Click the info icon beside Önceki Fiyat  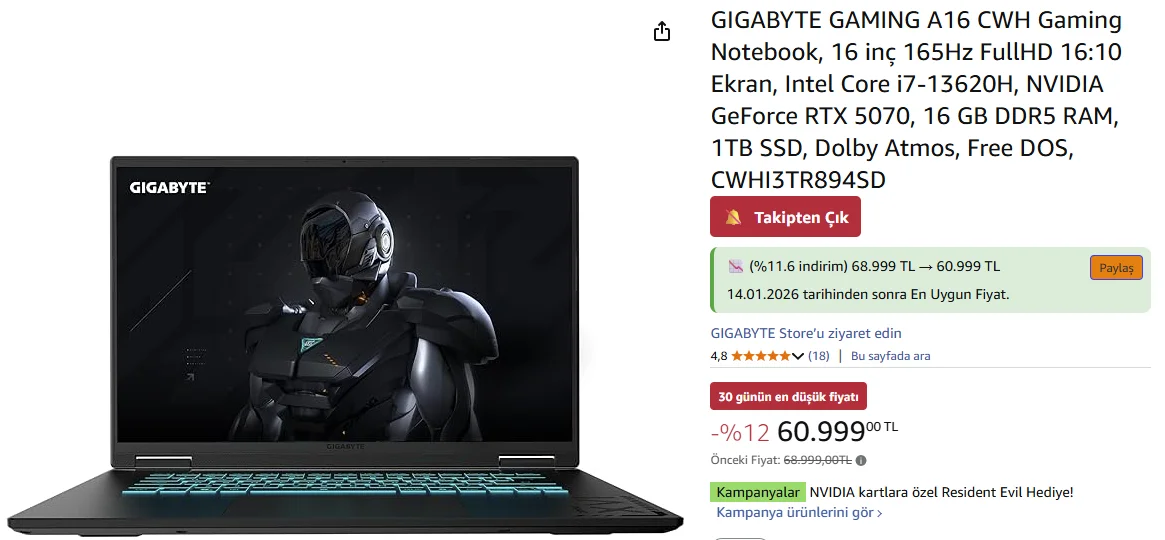coord(860,461)
